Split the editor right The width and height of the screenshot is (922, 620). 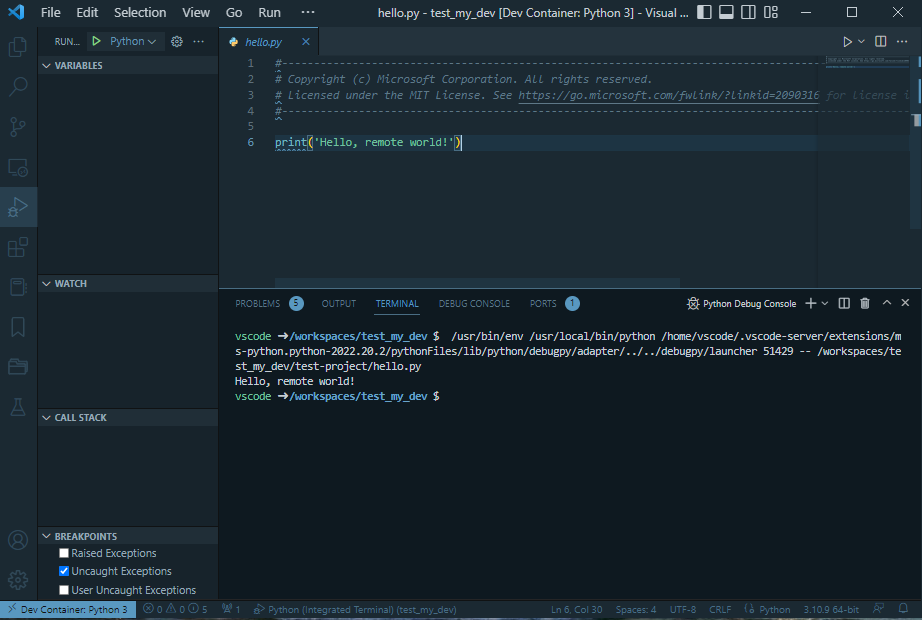point(880,41)
